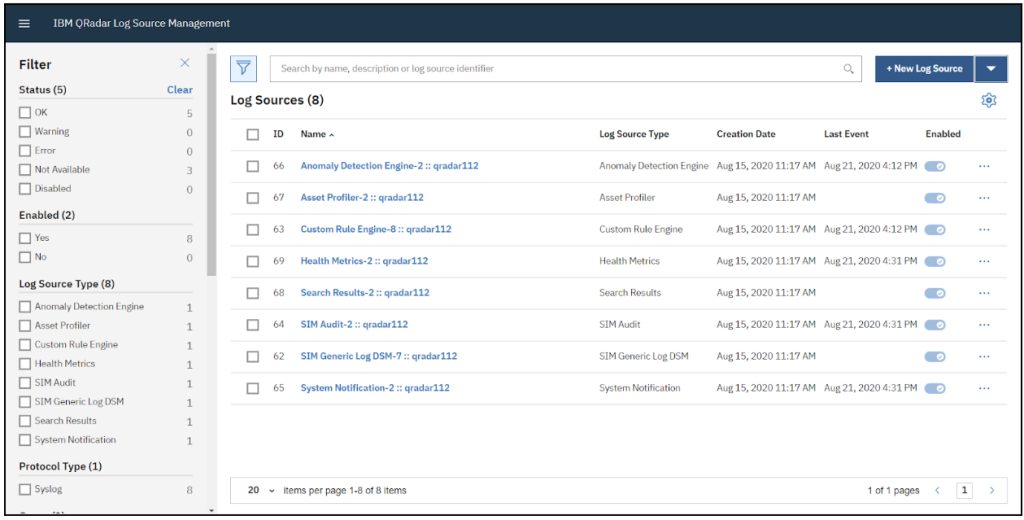This screenshot has width=1024, height=520.
Task: Open the hamburger navigation menu
Action: (x=24, y=24)
